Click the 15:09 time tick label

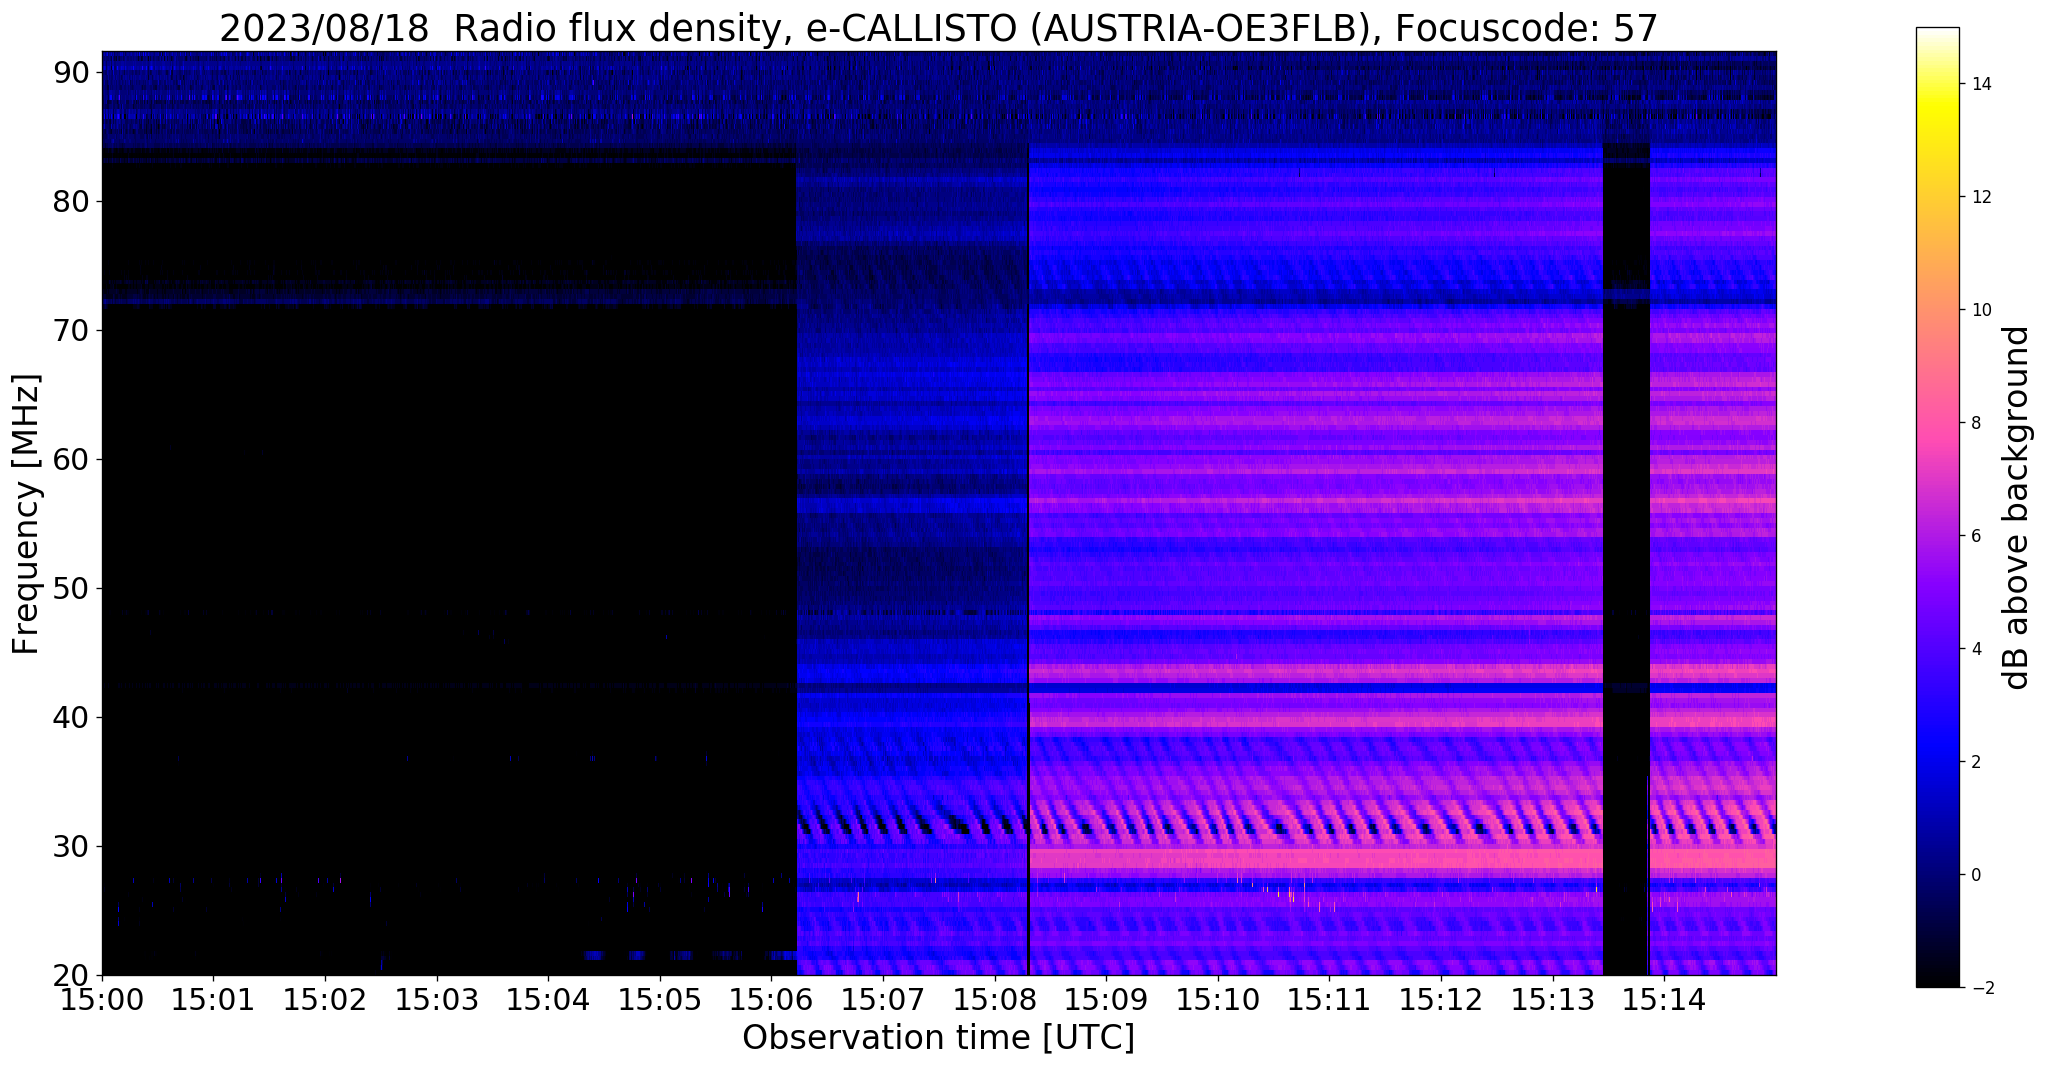(1106, 999)
